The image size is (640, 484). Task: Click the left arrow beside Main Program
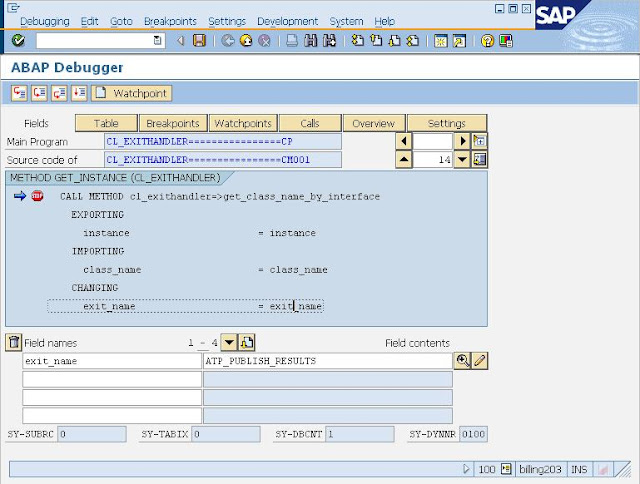(x=404, y=141)
